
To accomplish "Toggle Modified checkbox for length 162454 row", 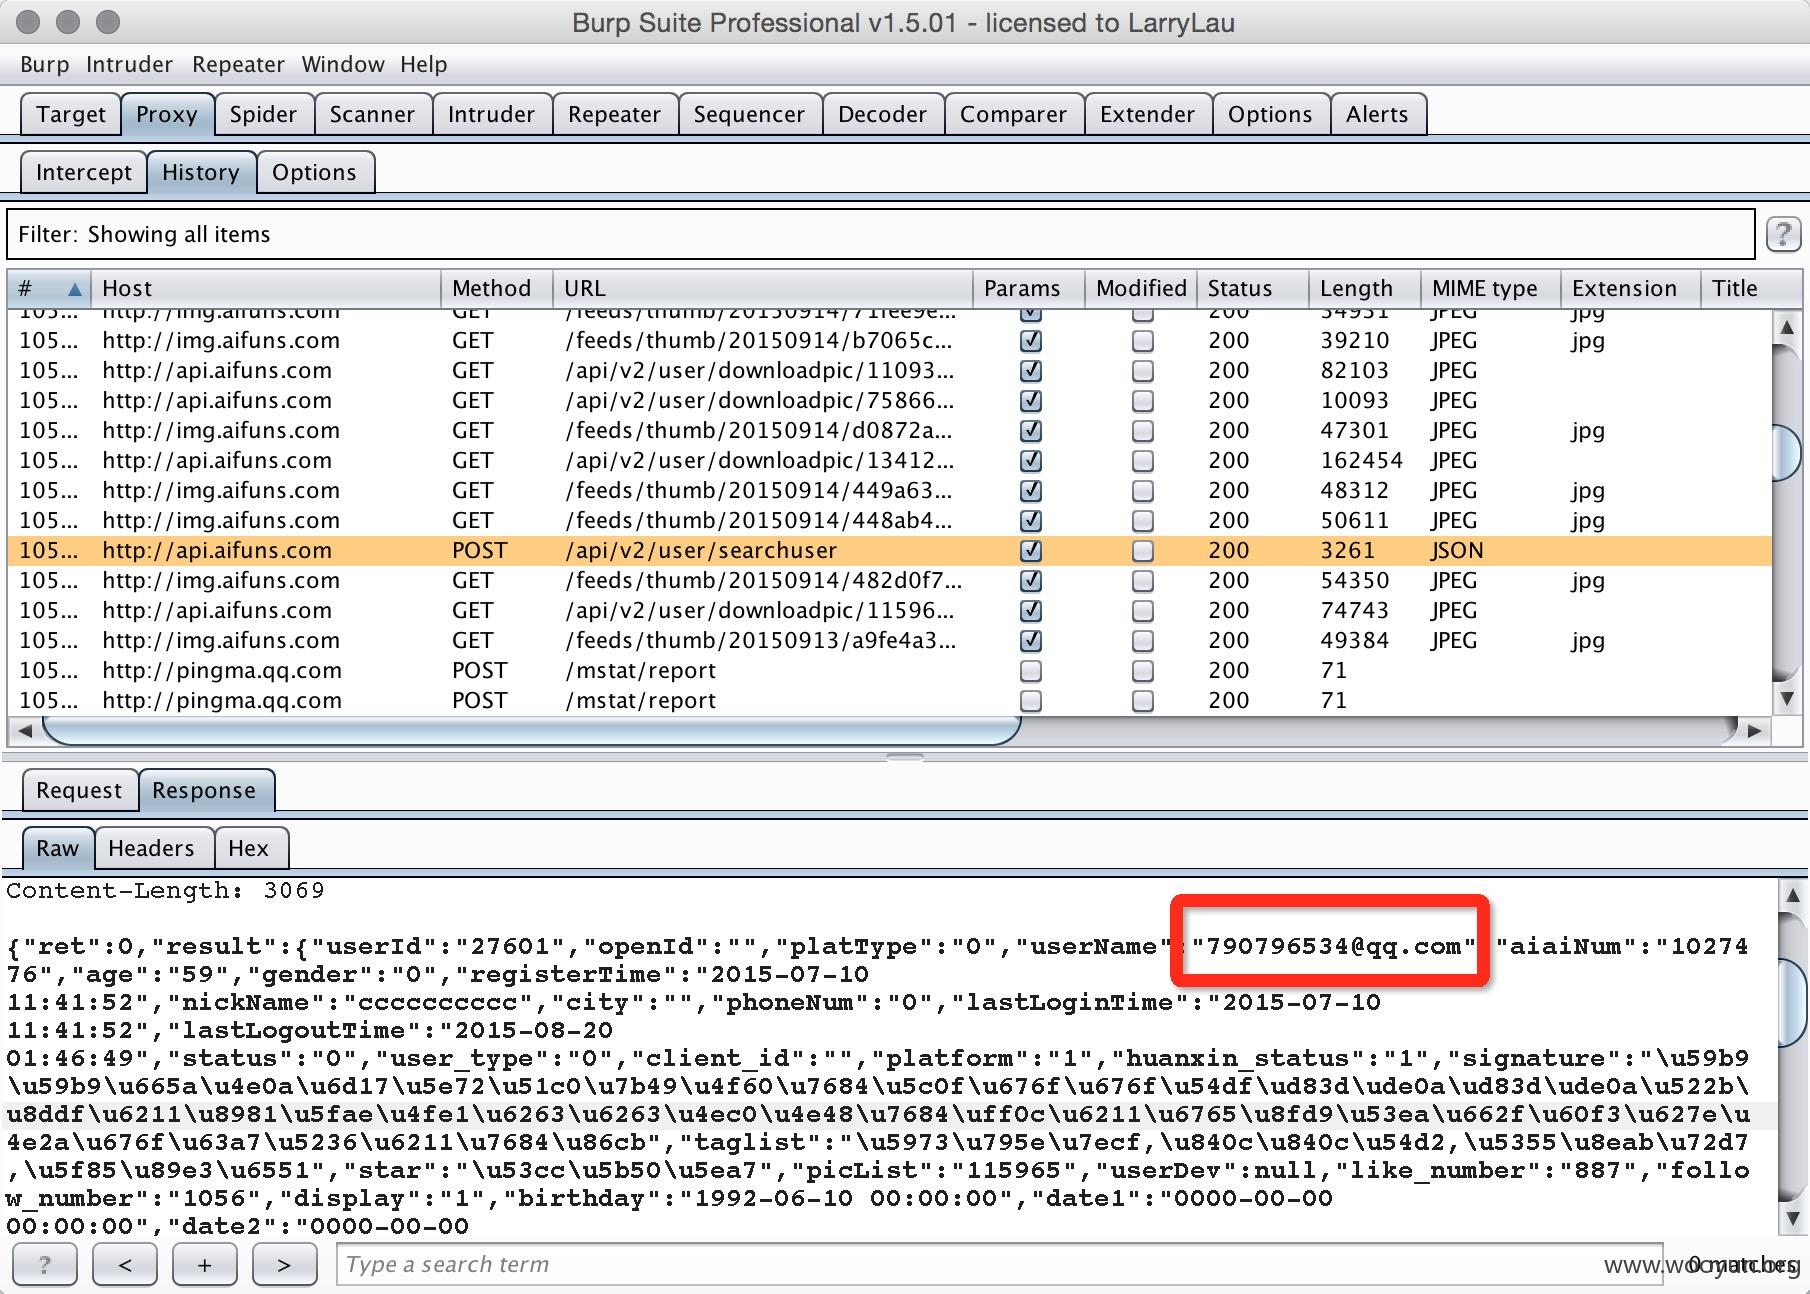I will (x=1142, y=461).
